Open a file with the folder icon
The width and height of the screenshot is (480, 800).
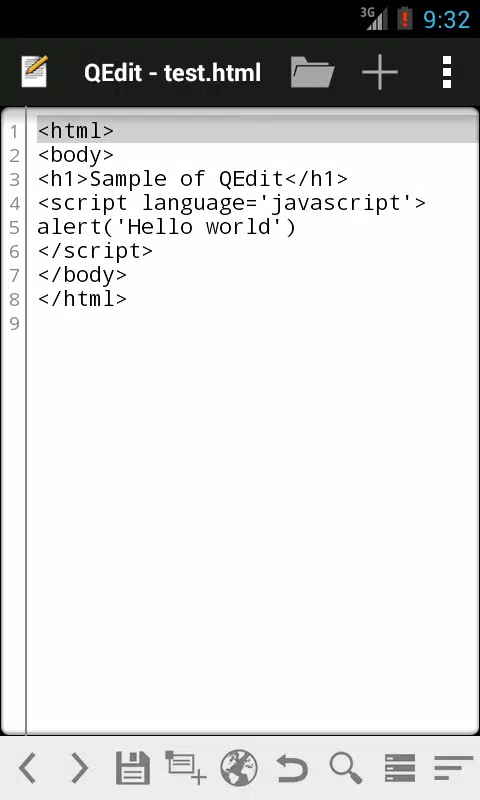(x=312, y=72)
